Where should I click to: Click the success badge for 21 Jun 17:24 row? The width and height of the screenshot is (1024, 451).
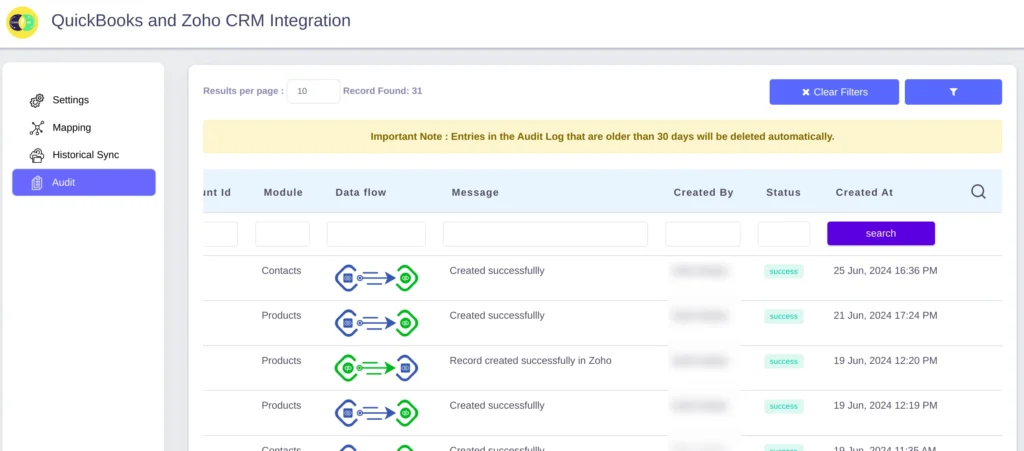tap(784, 317)
